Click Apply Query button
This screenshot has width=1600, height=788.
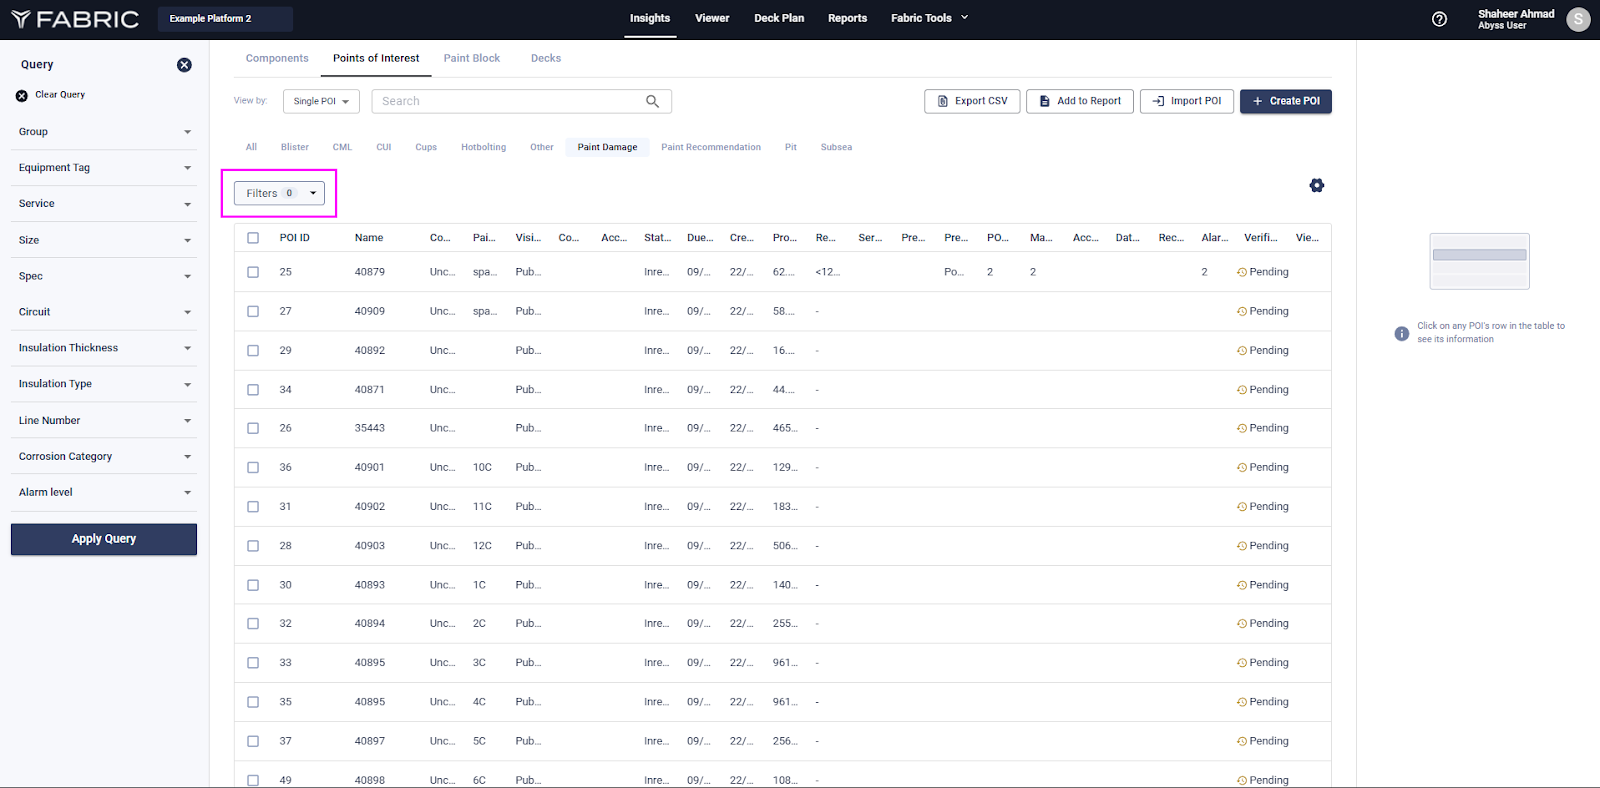pyautogui.click(x=104, y=539)
